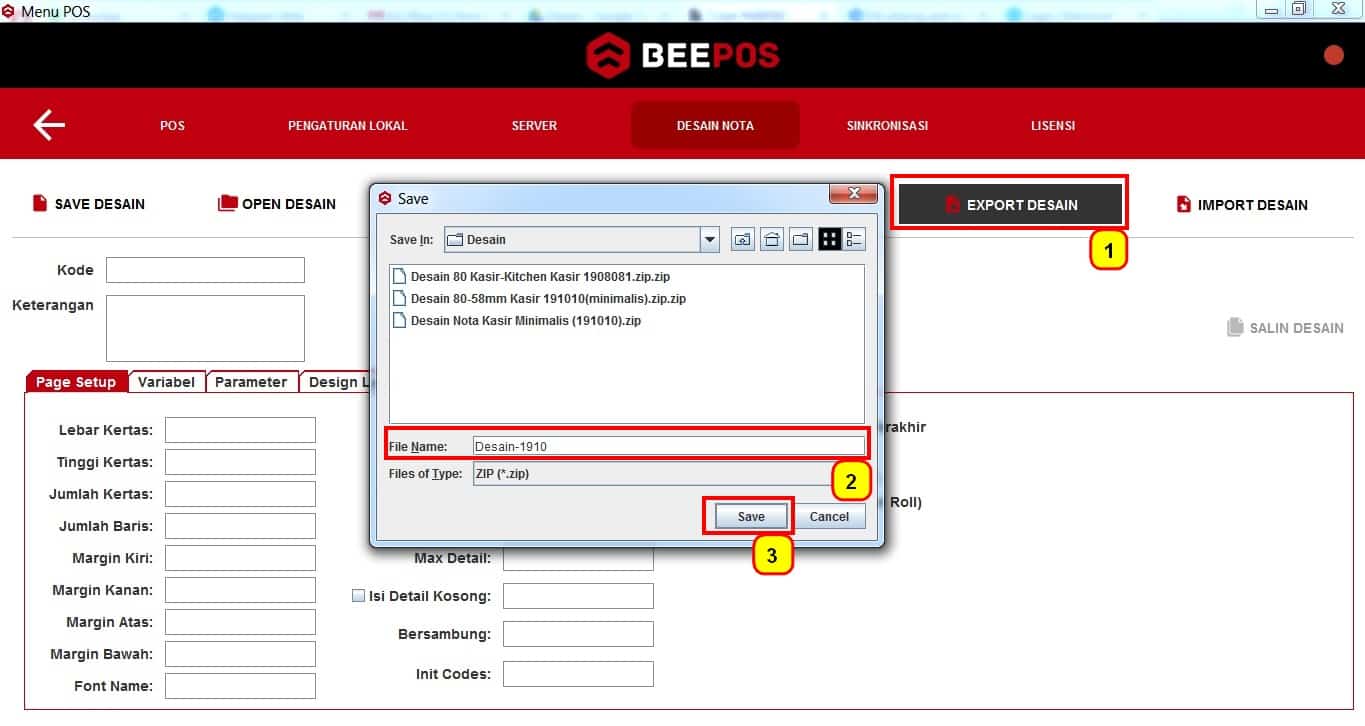Click the SALIN DESAIN button label

click(1296, 328)
